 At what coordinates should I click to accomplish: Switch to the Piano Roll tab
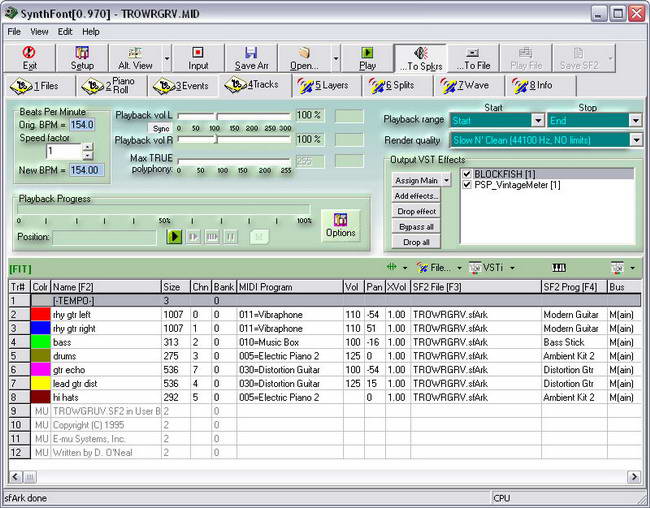113,86
